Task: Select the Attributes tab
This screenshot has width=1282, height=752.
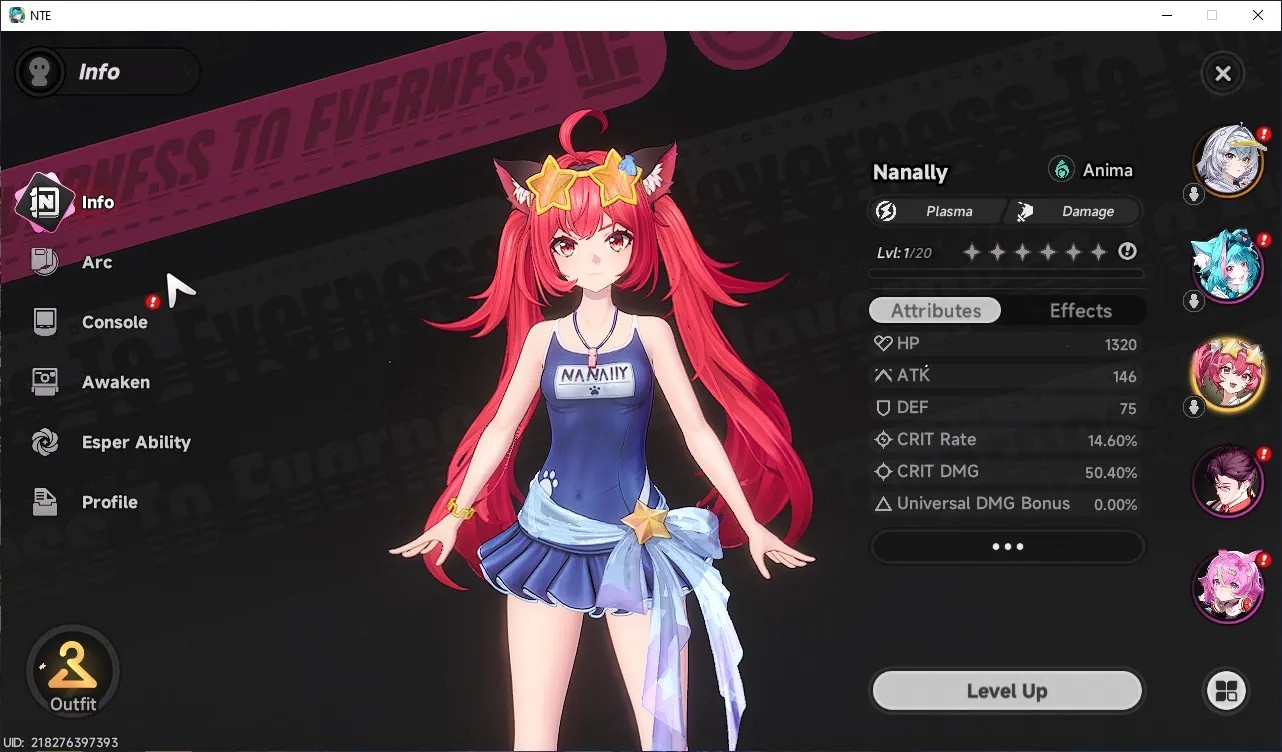Action: [936, 311]
